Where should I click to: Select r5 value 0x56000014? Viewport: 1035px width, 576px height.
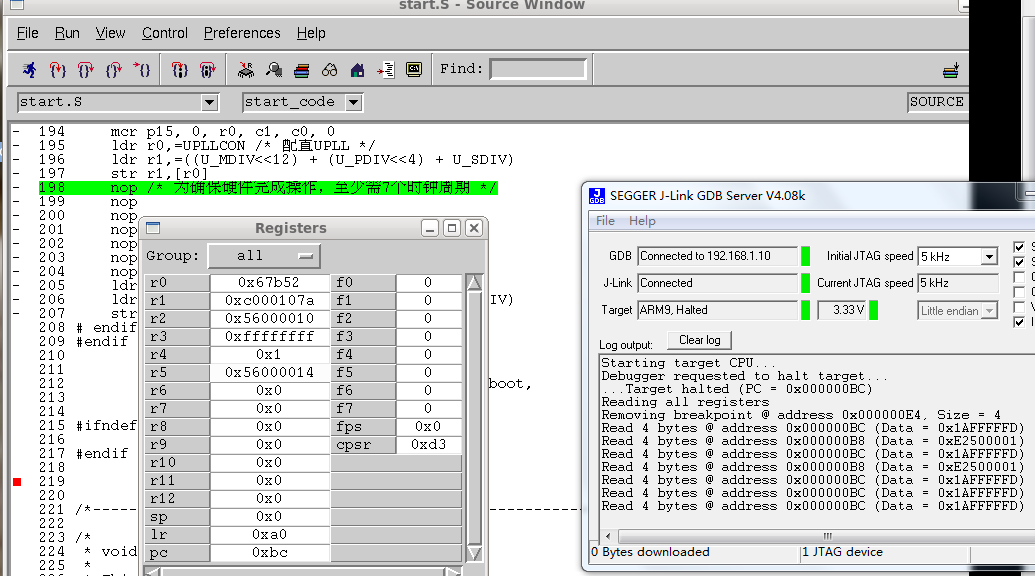269,373
